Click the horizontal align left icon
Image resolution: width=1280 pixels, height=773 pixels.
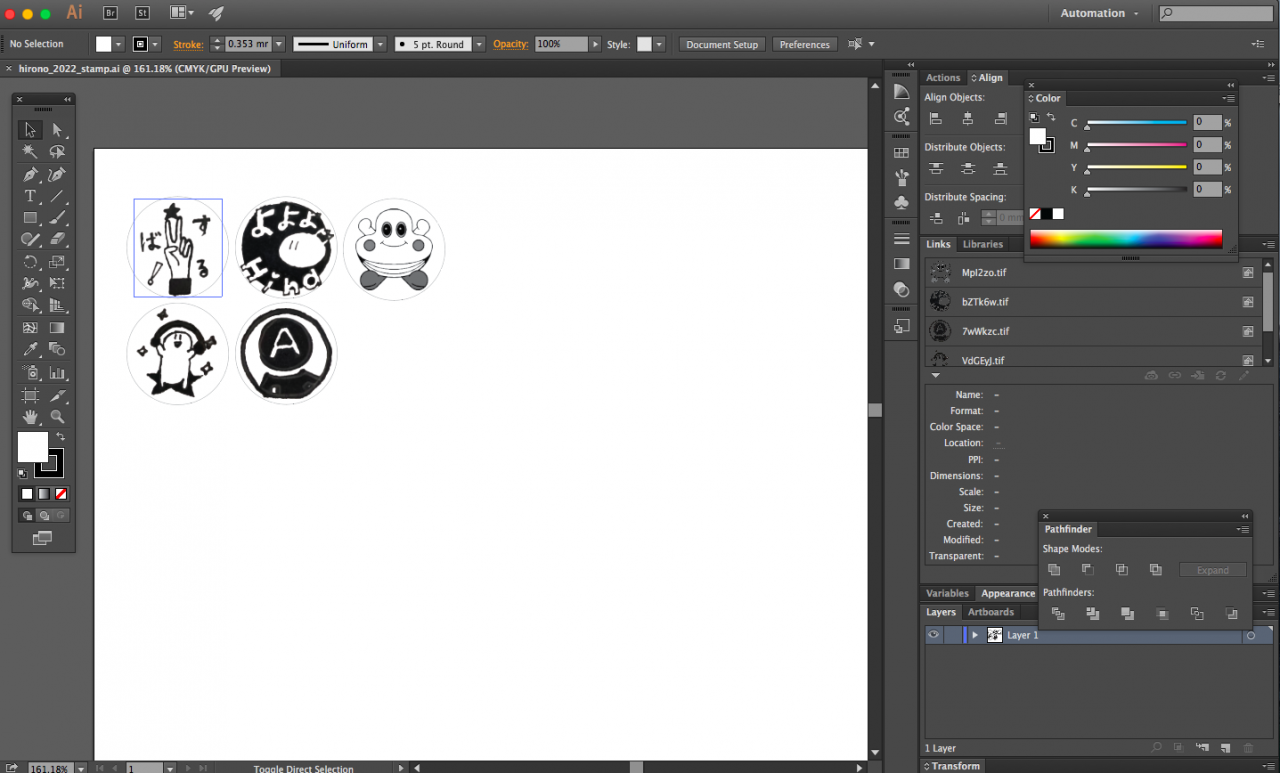point(936,118)
